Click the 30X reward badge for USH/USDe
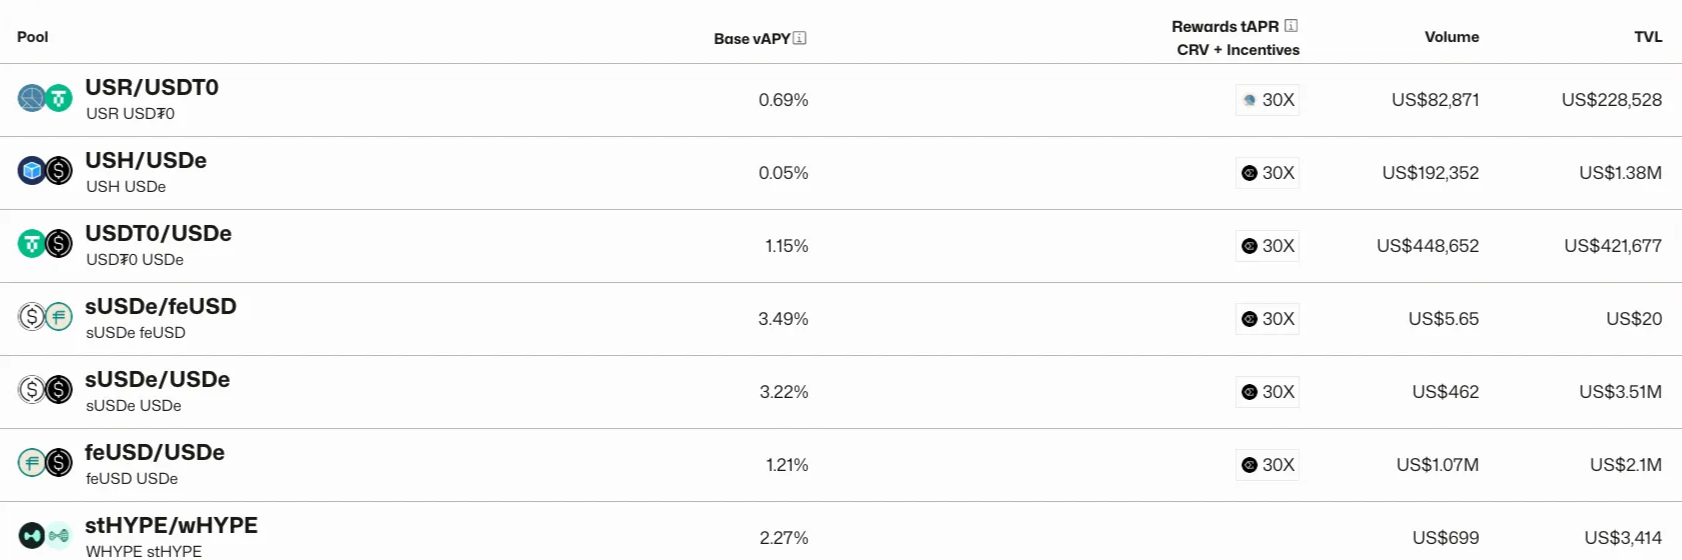Image resolution: width=1682 pixels, height=560 pixels. pos(1267,173)
